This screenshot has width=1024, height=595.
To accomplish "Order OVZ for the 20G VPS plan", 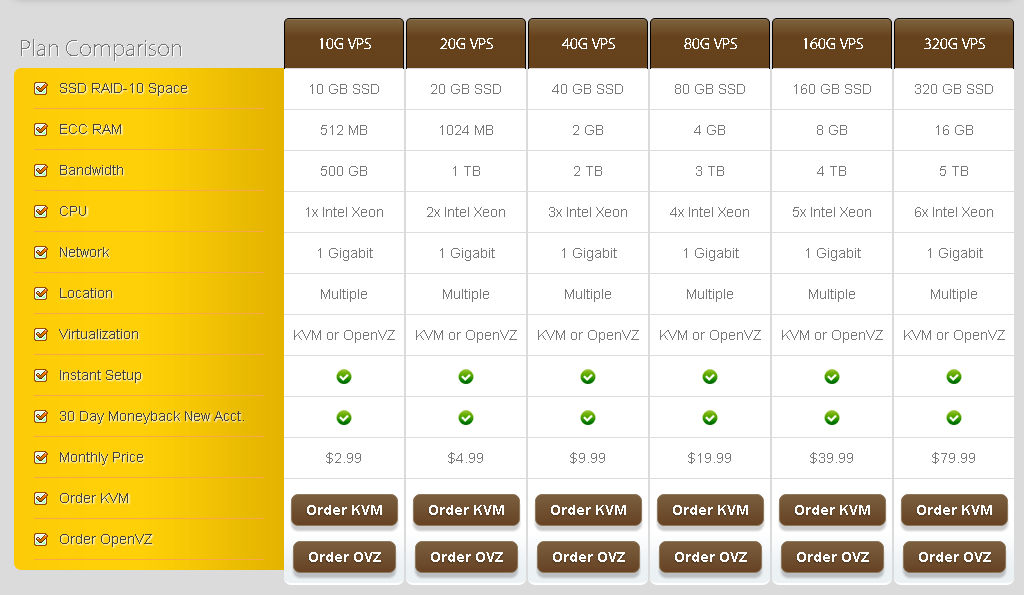I will pyautogui.click(x=466, y=557).
